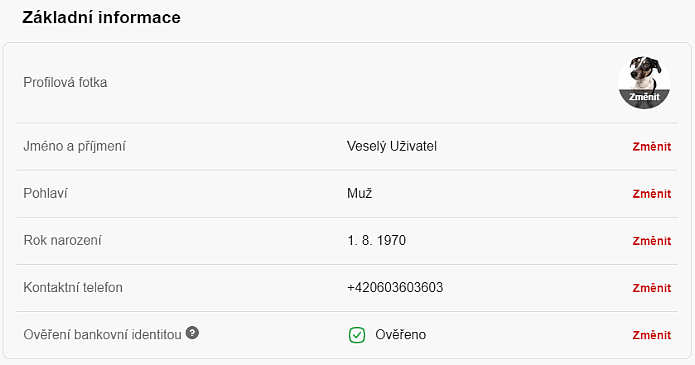
Task: Click the Kontaktní telefon label
Action: coord(73,287)
